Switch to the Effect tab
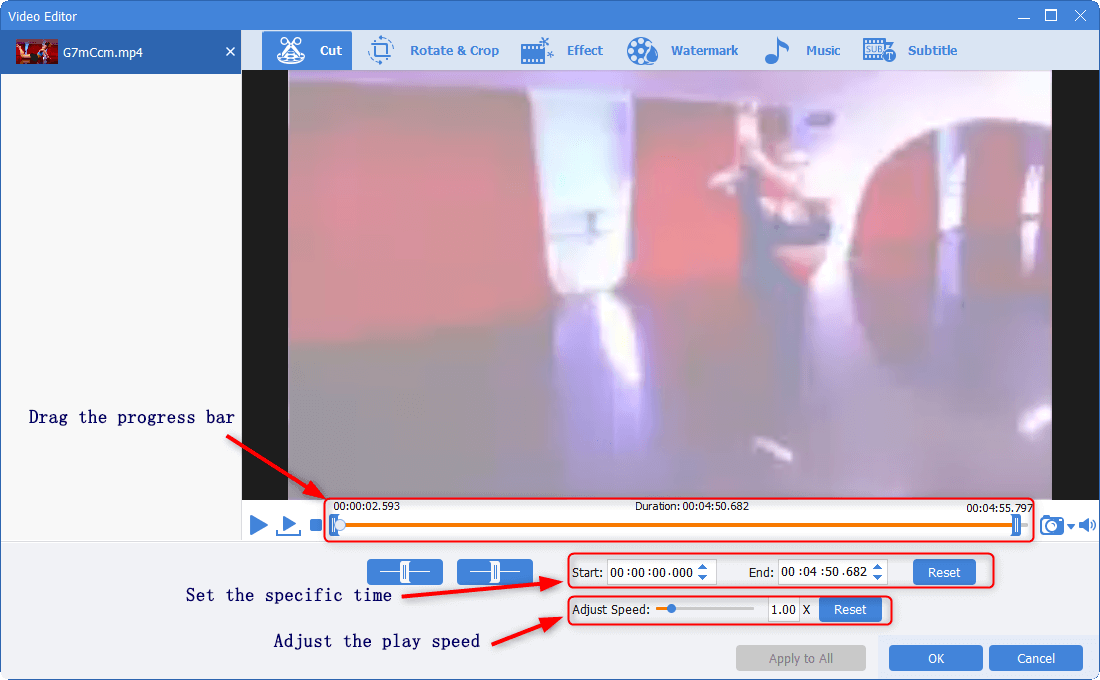 pos(562,51)
